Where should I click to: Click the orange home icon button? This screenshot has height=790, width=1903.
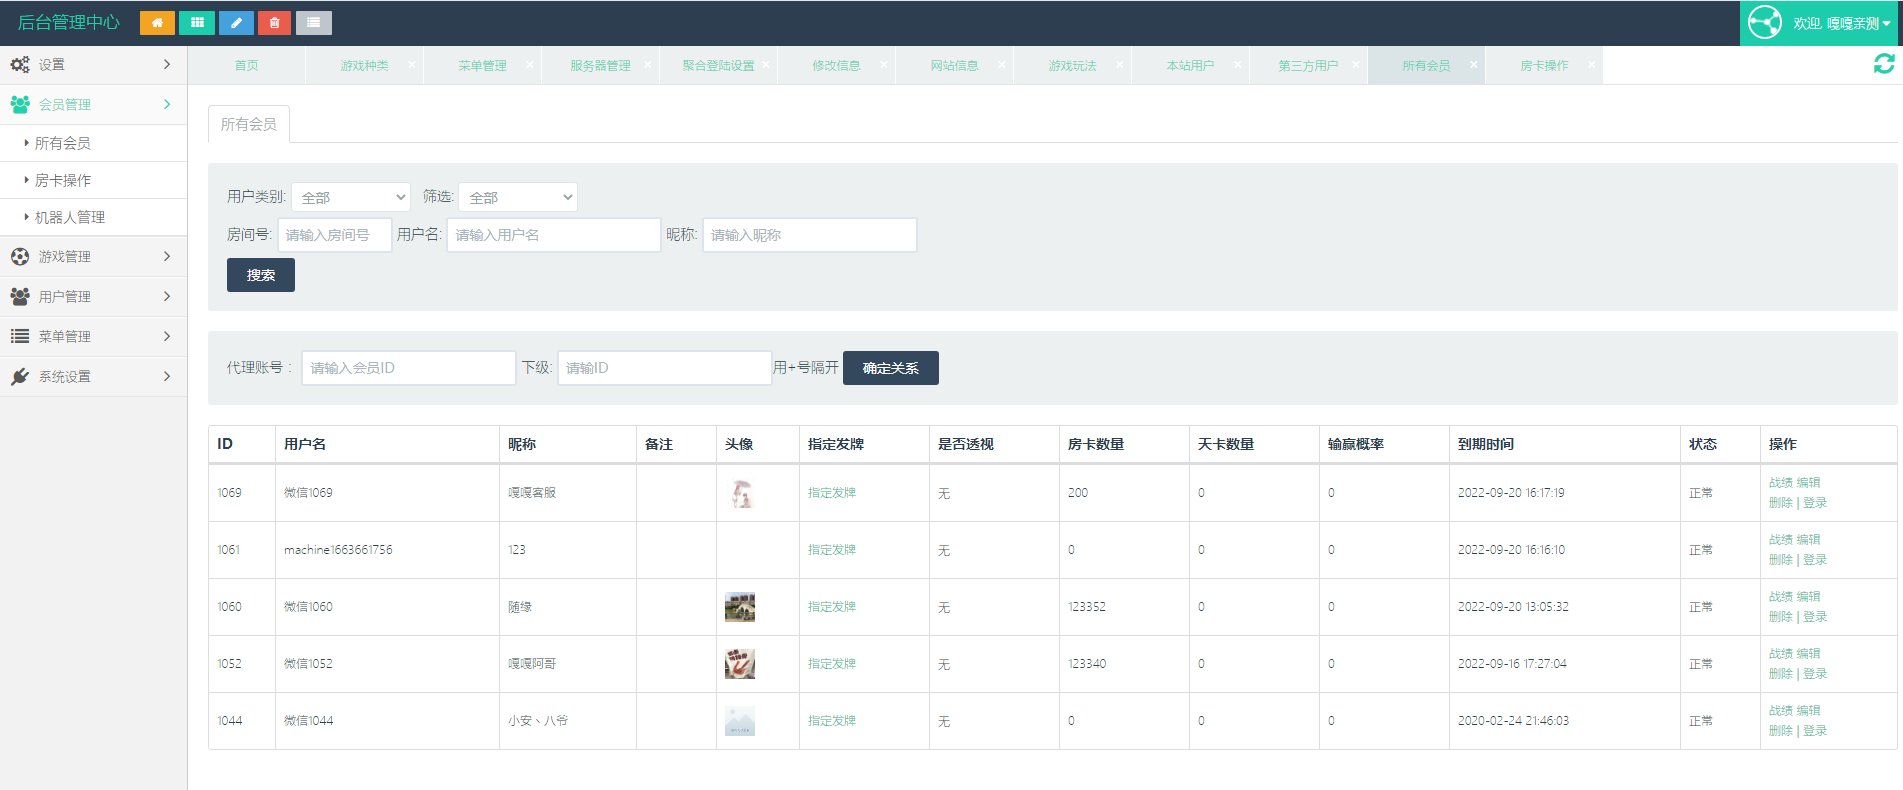pos(157,22)
